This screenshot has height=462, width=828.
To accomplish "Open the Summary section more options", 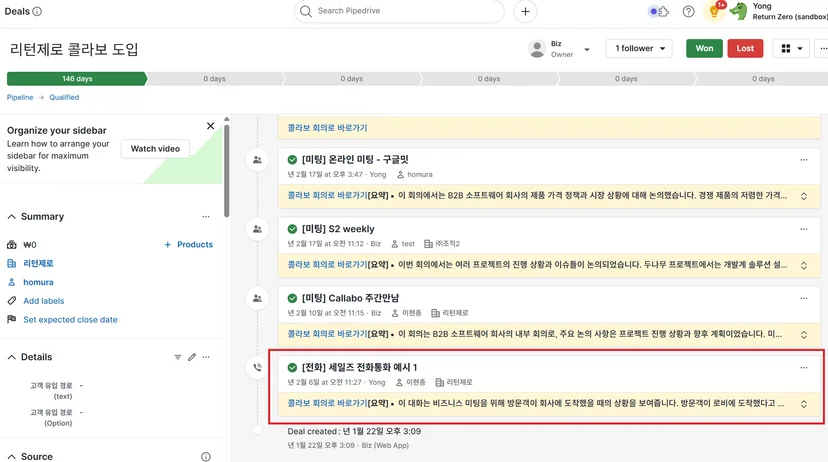I will coord(205,216).
